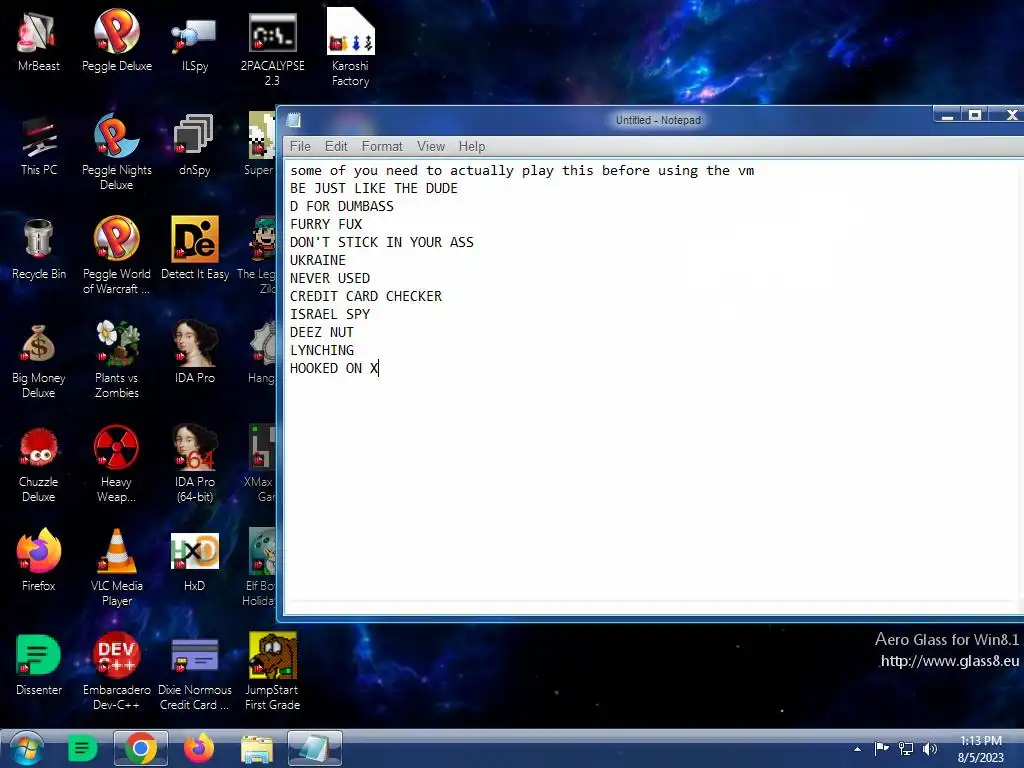Select the Peggle Deluxe shortcut
Screen dimensions: 1024x768
coord(117,40)
